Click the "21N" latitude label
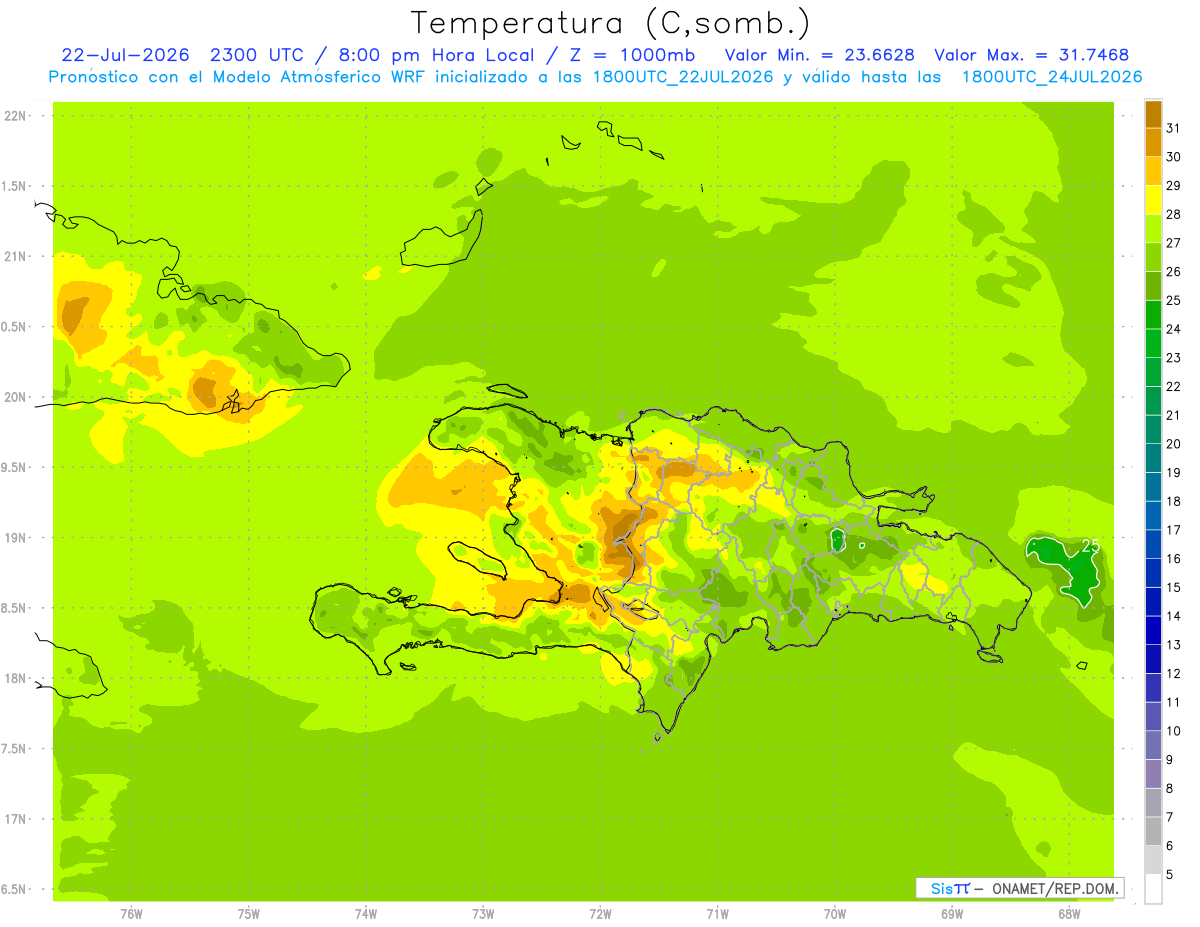This screenshot has height=927, width=1200. (14, 257)
